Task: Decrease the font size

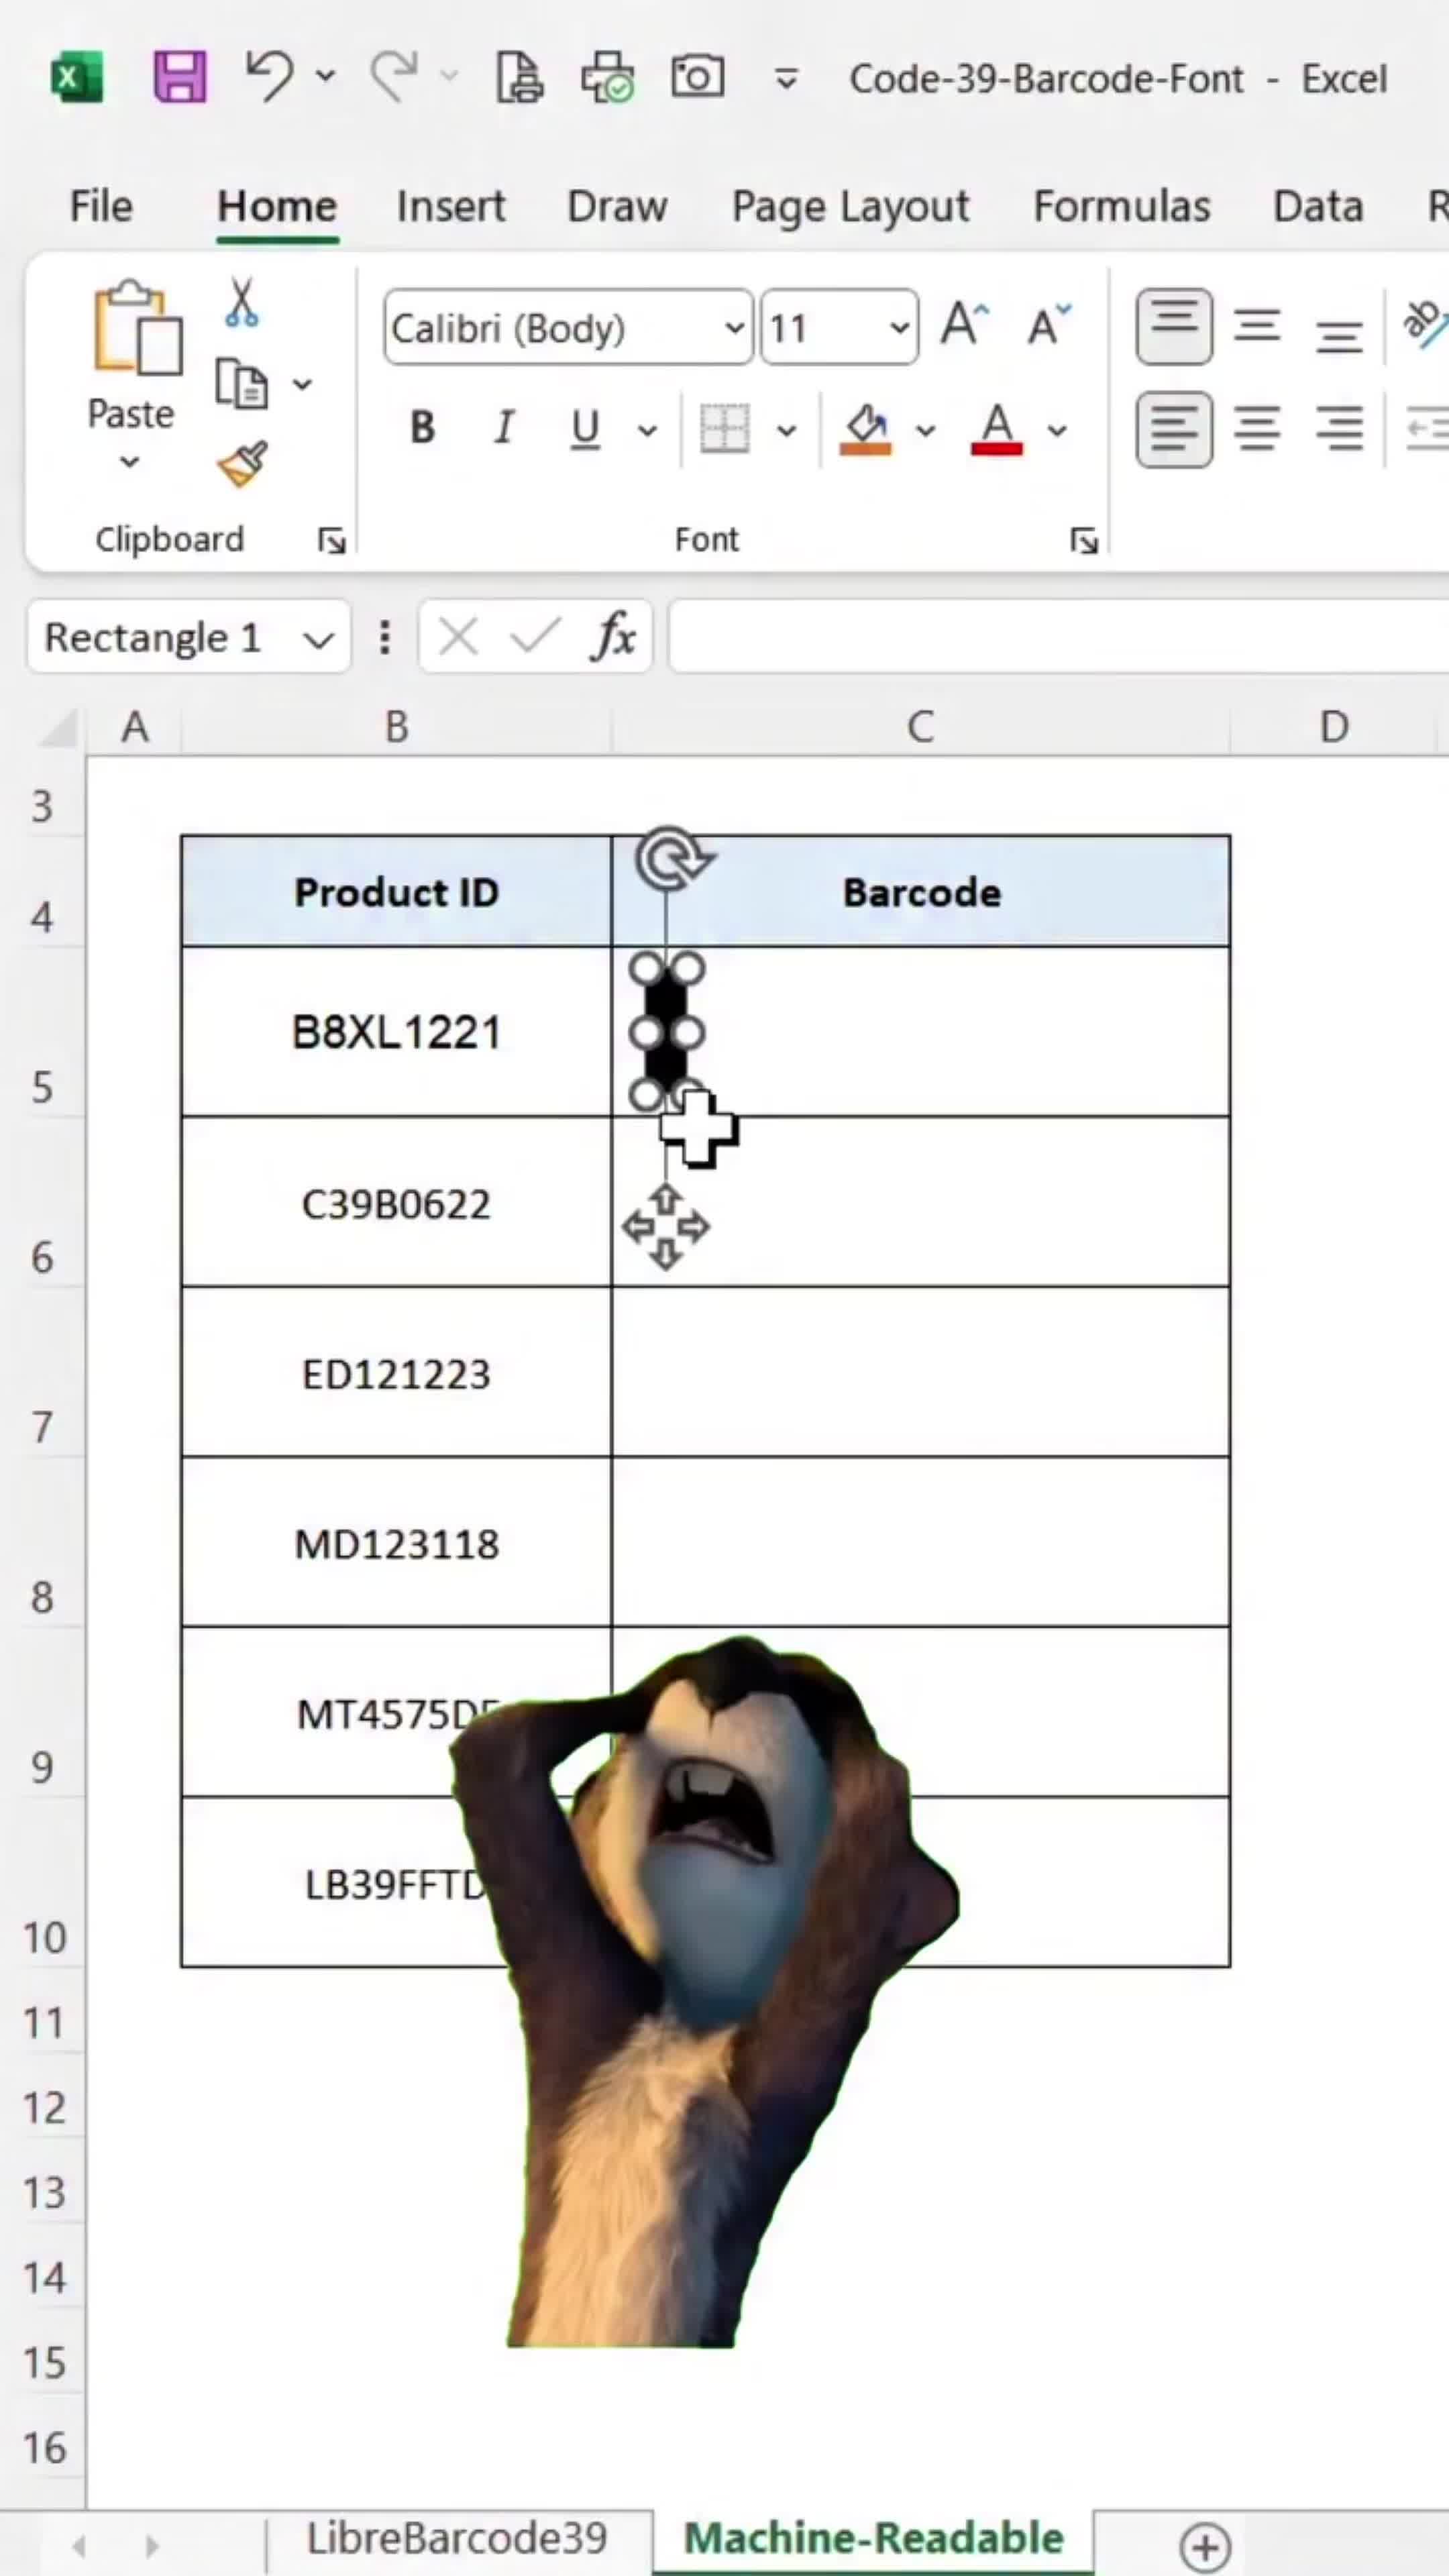Action: 1049,324
